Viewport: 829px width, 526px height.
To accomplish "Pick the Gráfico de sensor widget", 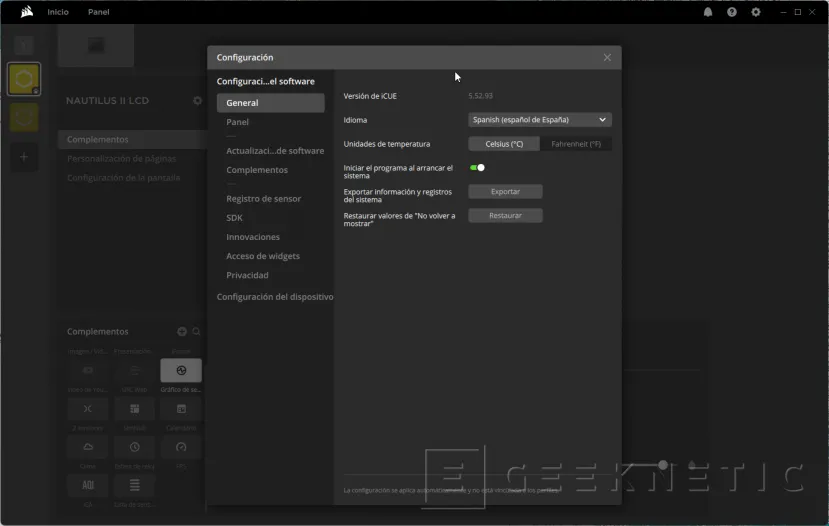I will (x=181, y=370).
